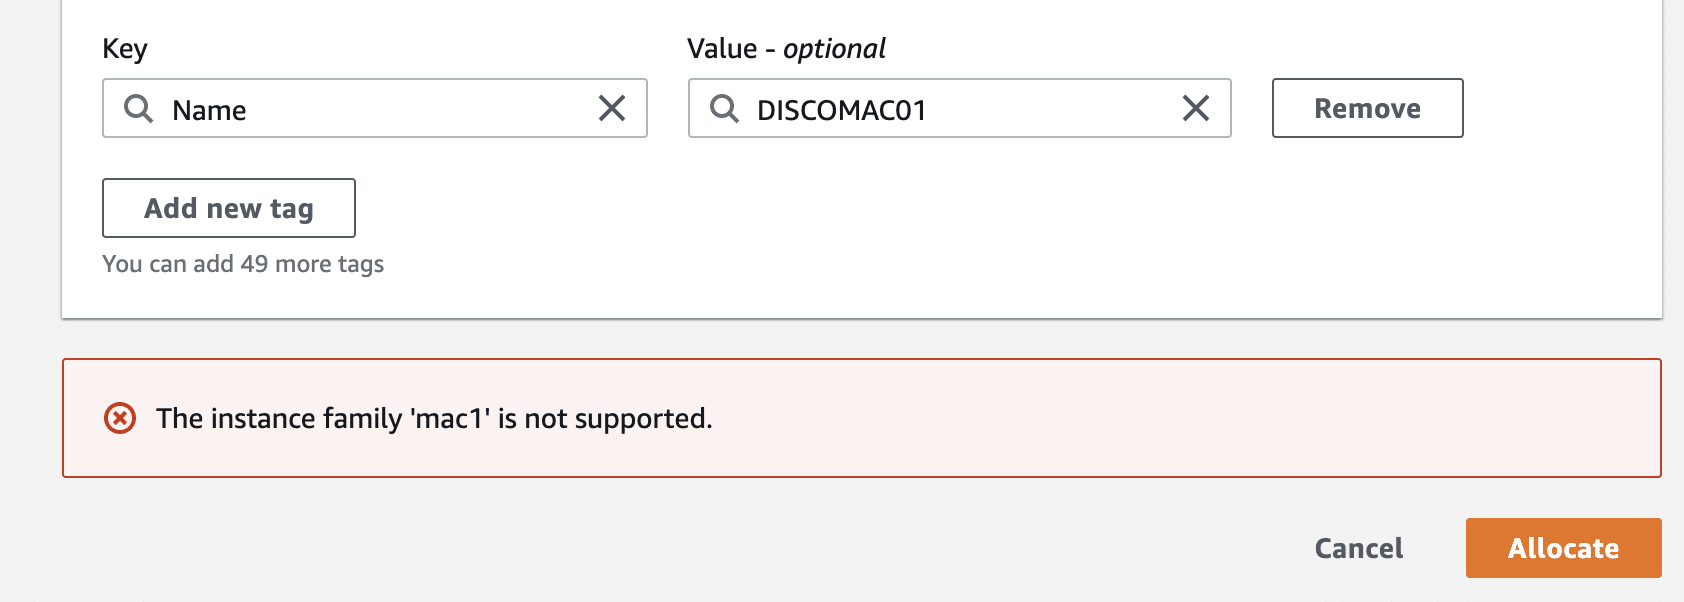Click the Value label above the field
The height and width of the screenshot is (602, 1684).
click(722, 49)
